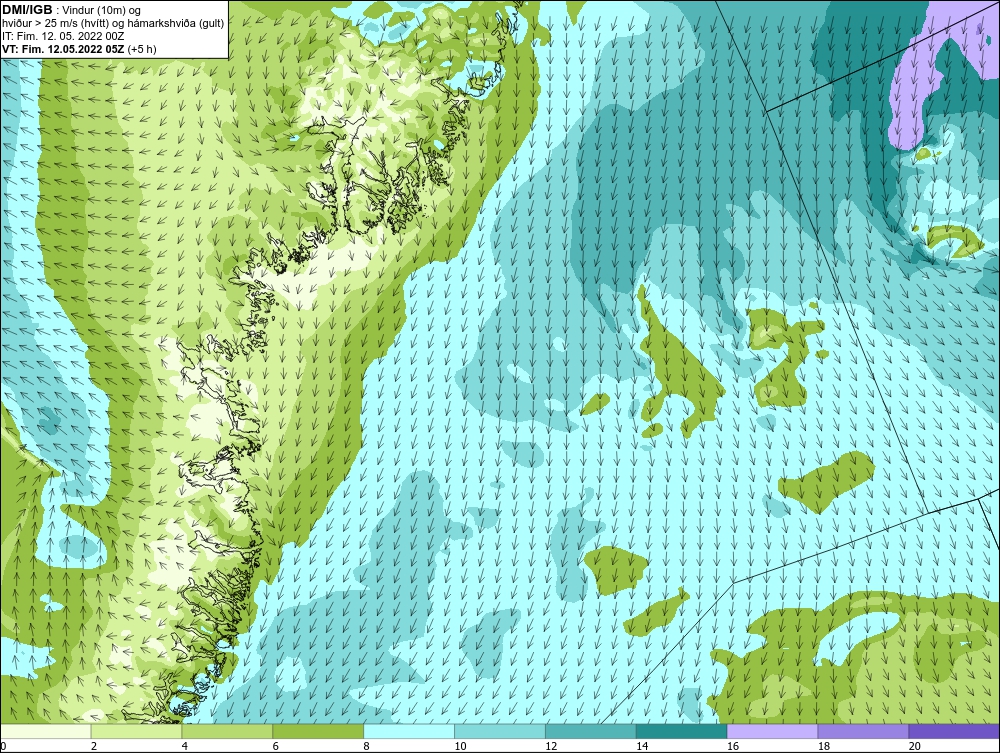Click the legend scale label '6'
The image size is (1000, 753).
[276, 746]
